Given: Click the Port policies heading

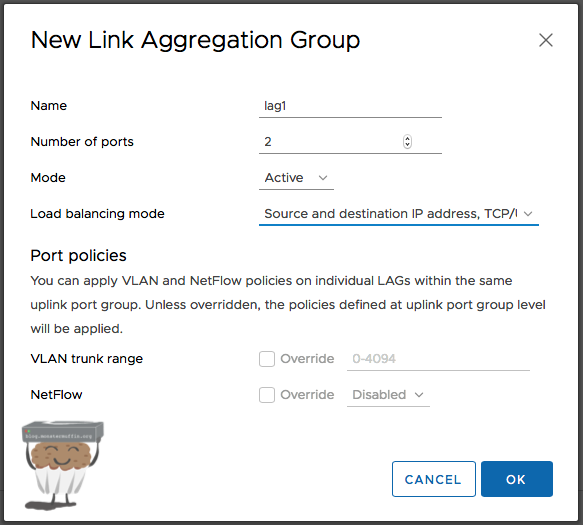Looking at the screenshot, I should pyautogui.click(x=78, y=256).
